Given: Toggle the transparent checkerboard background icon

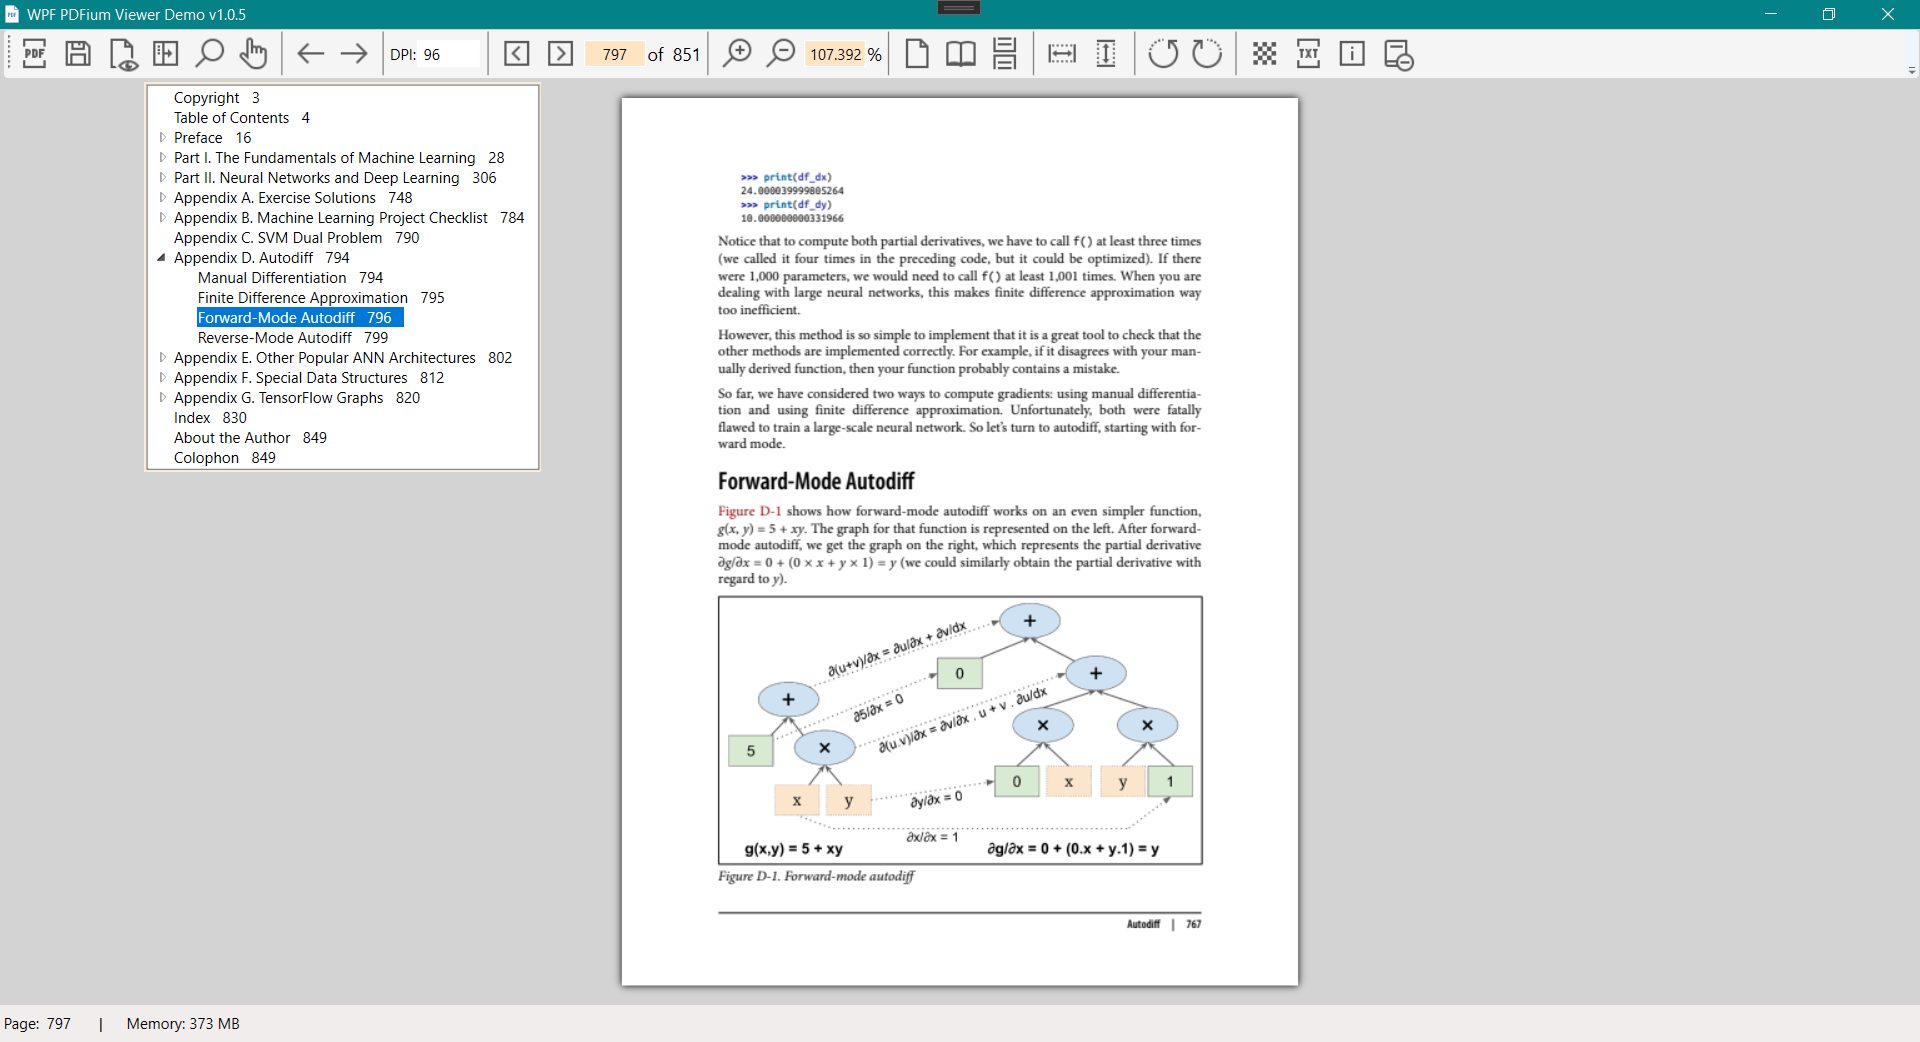Looking at the screenshot, I should (x=1265, y=54).
